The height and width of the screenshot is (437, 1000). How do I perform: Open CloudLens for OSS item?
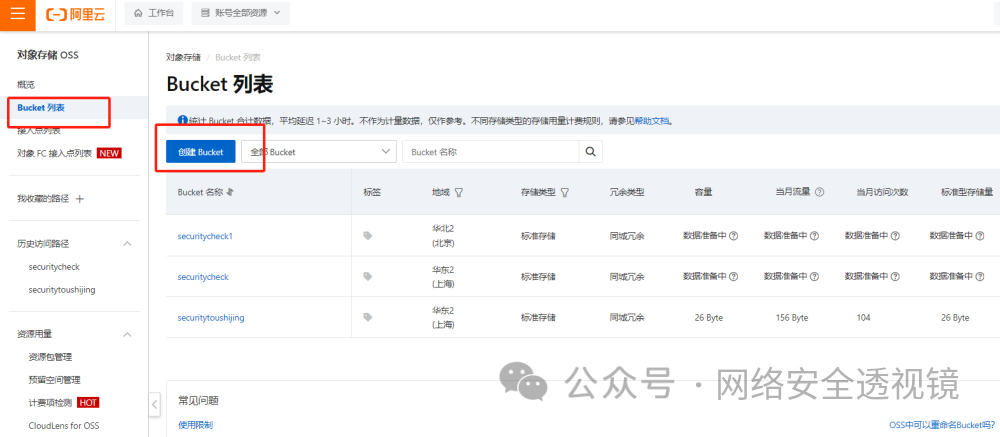tap(64, 426)
